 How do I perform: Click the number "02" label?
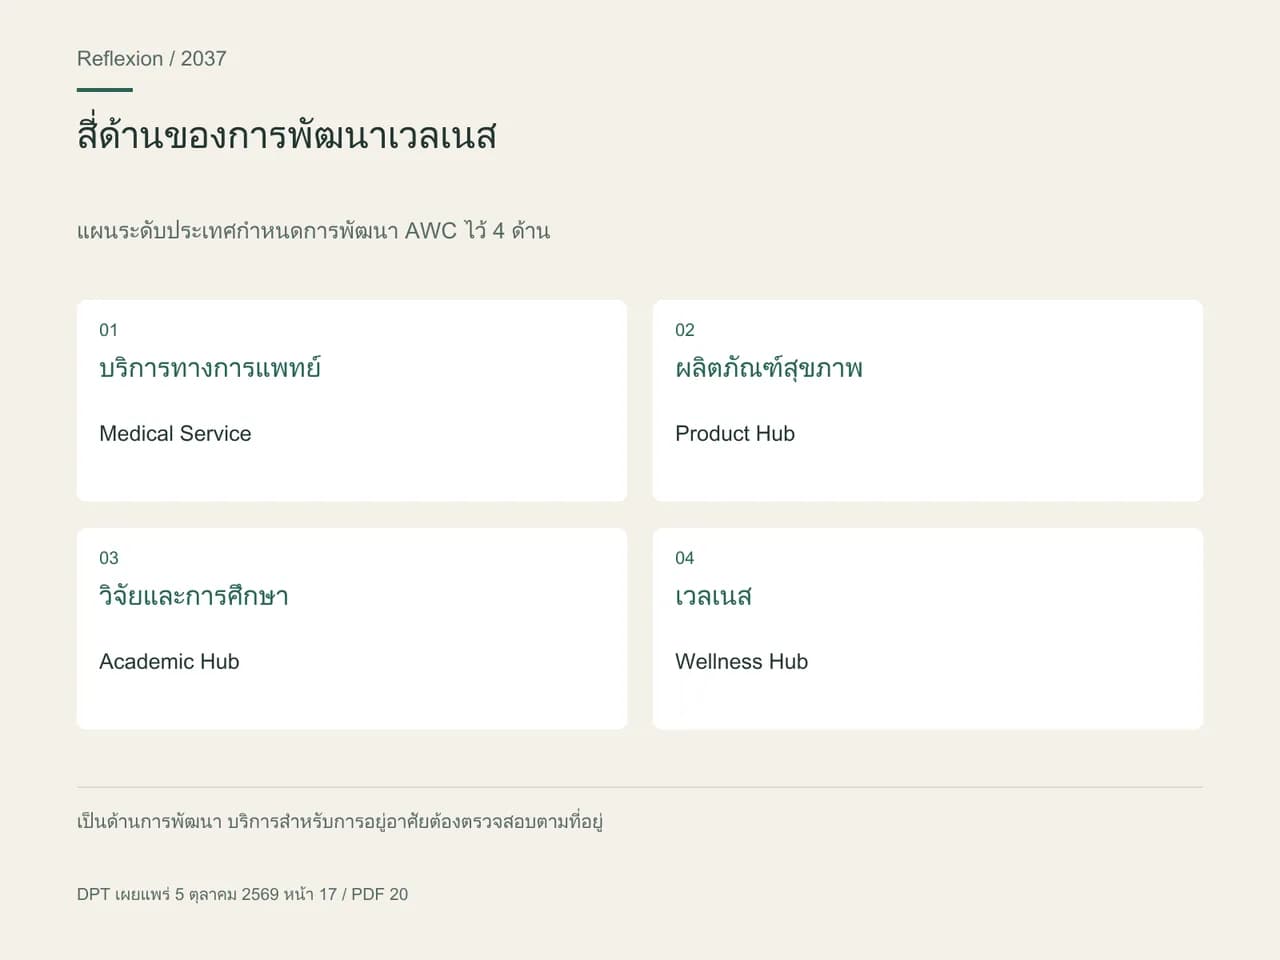[684, 330]
